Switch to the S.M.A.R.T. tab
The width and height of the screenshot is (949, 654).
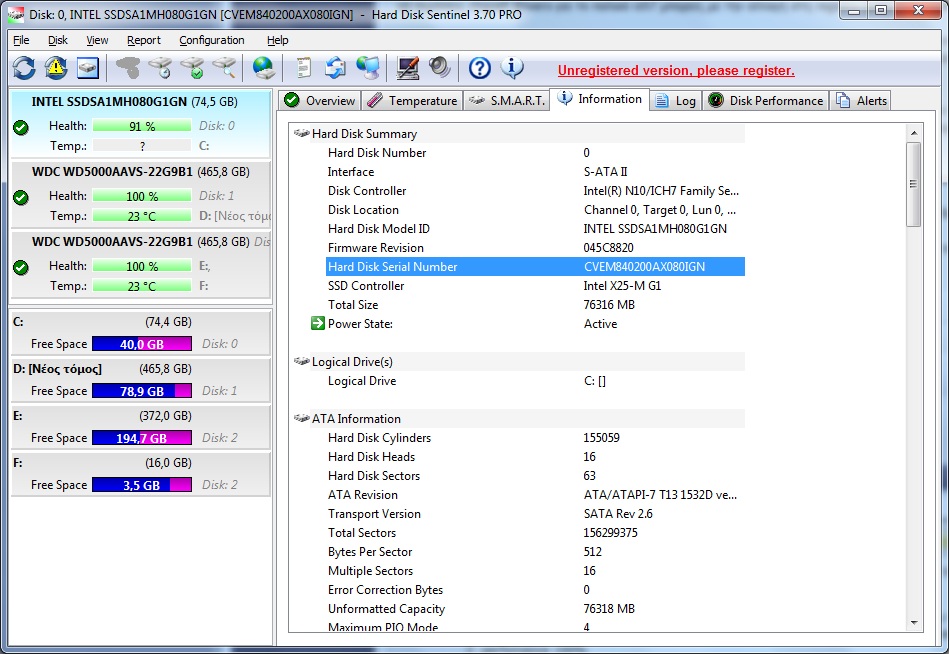[507, 100]
